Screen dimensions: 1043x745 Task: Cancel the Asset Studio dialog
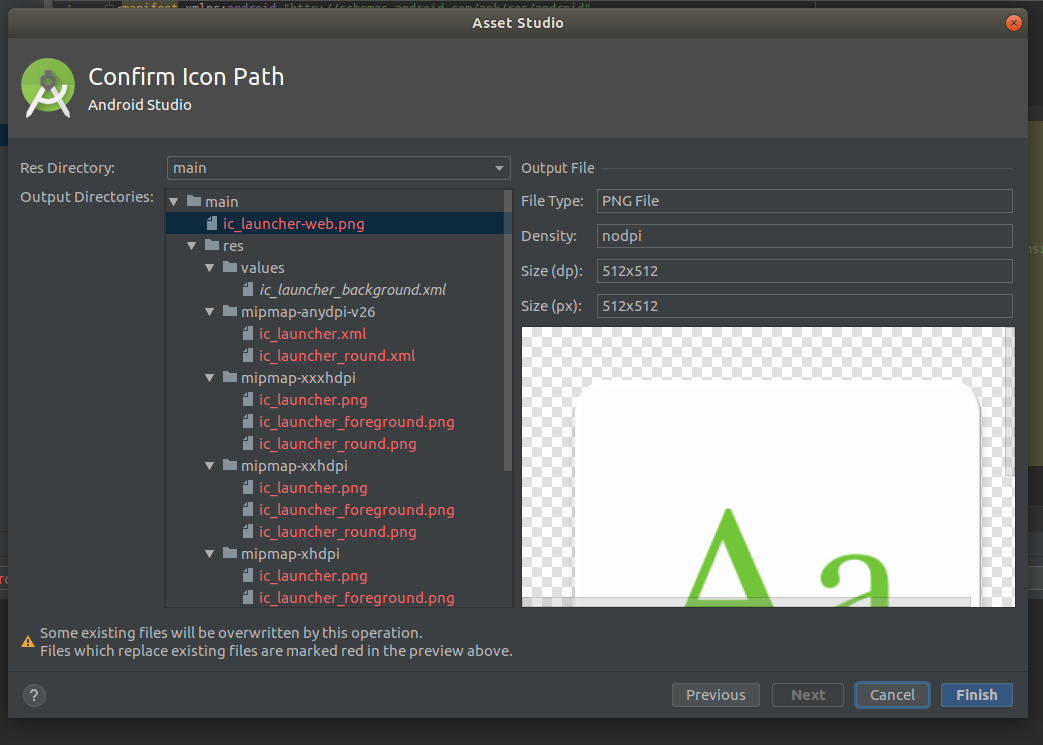tap(892, 694)
